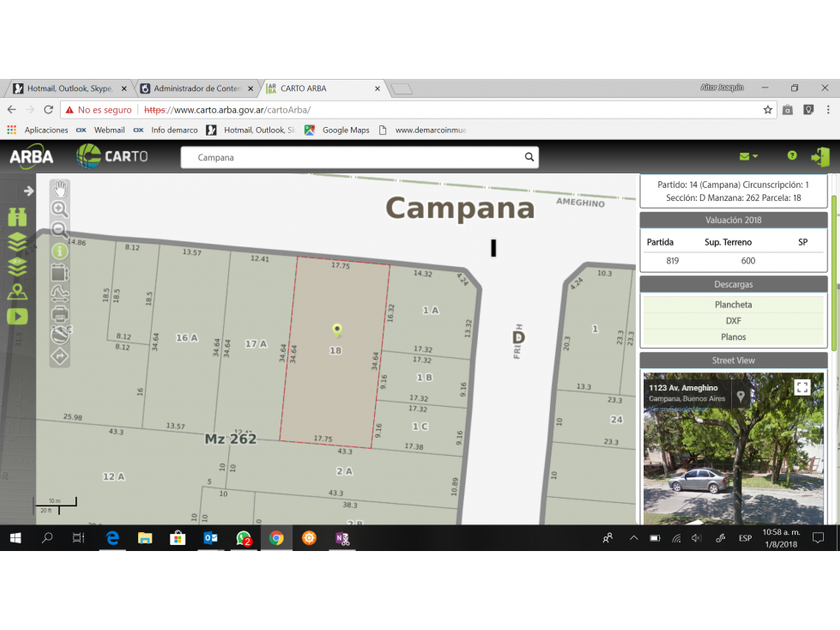Select the area measurement tool
The width and height of the screenshot is (840, 630).
(x=60, y=272)
